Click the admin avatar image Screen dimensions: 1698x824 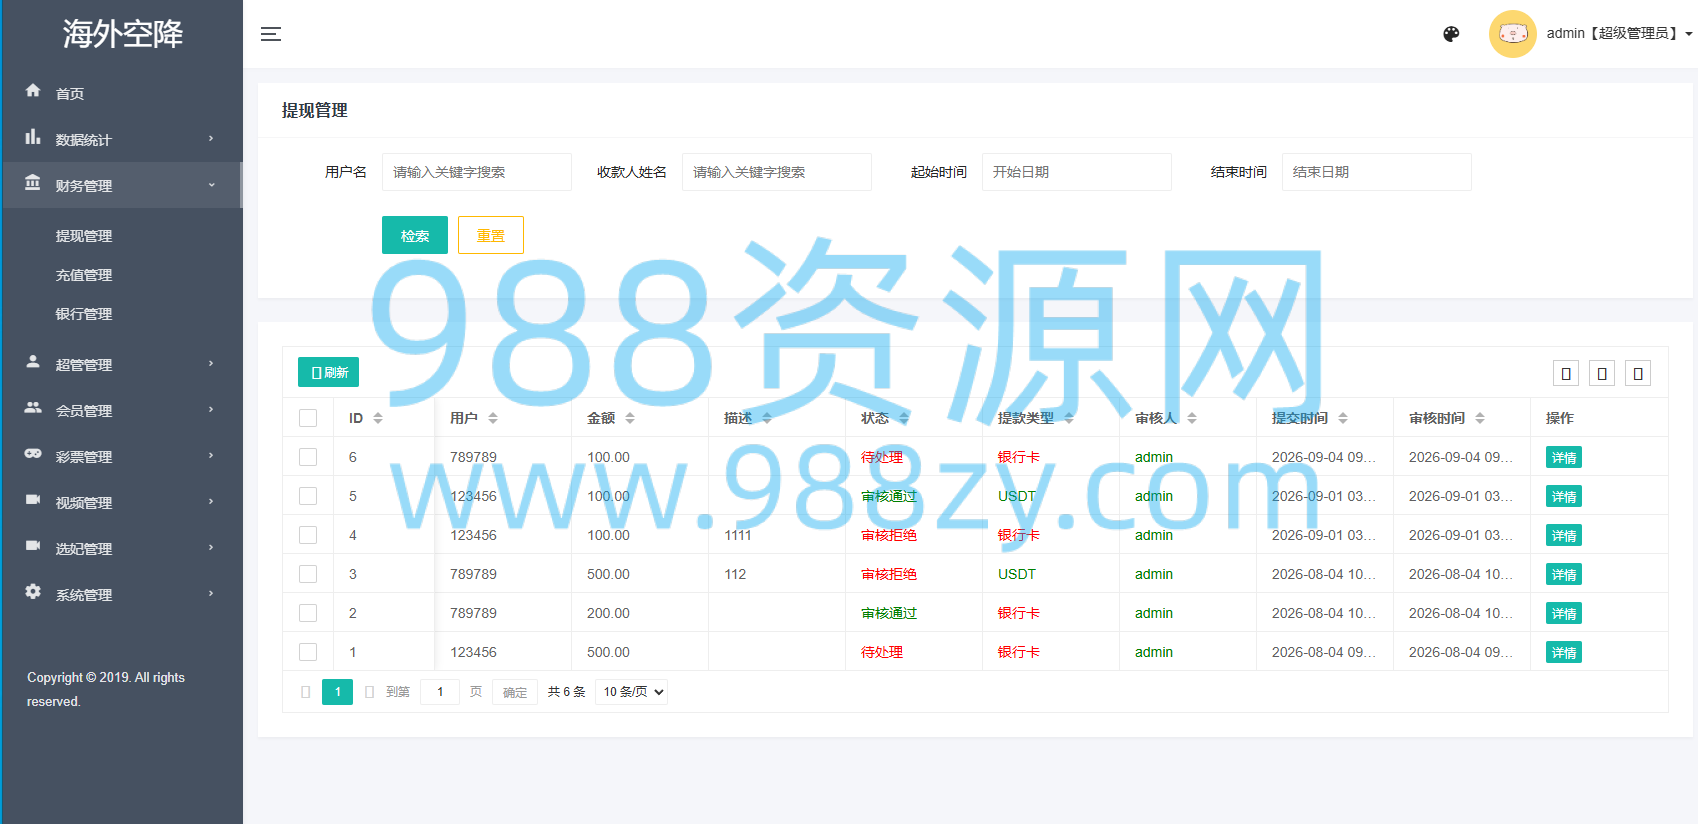click(1513, 34)
